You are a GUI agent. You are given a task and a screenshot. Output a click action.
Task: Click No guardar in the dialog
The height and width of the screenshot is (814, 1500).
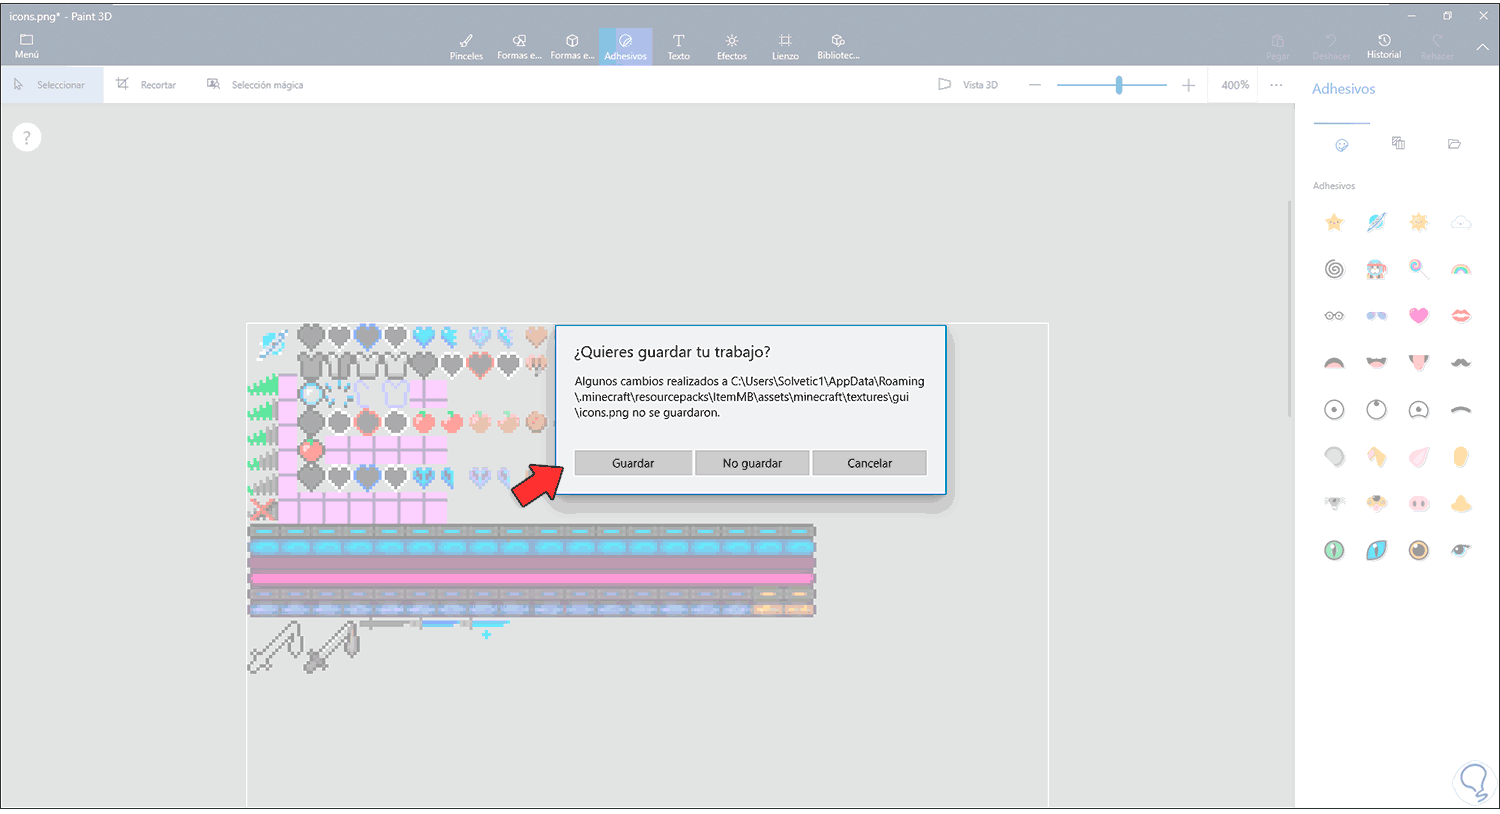point(752,463)
